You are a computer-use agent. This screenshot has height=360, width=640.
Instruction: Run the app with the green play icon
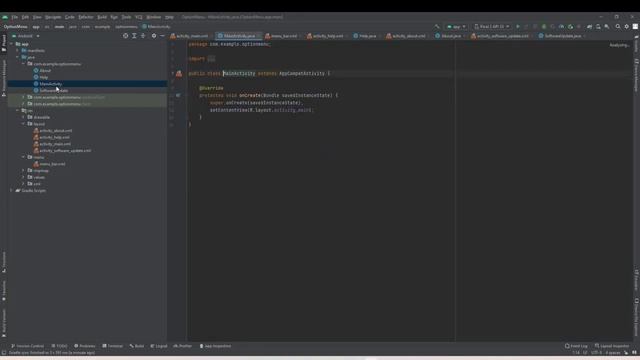(x=518, y=27)
